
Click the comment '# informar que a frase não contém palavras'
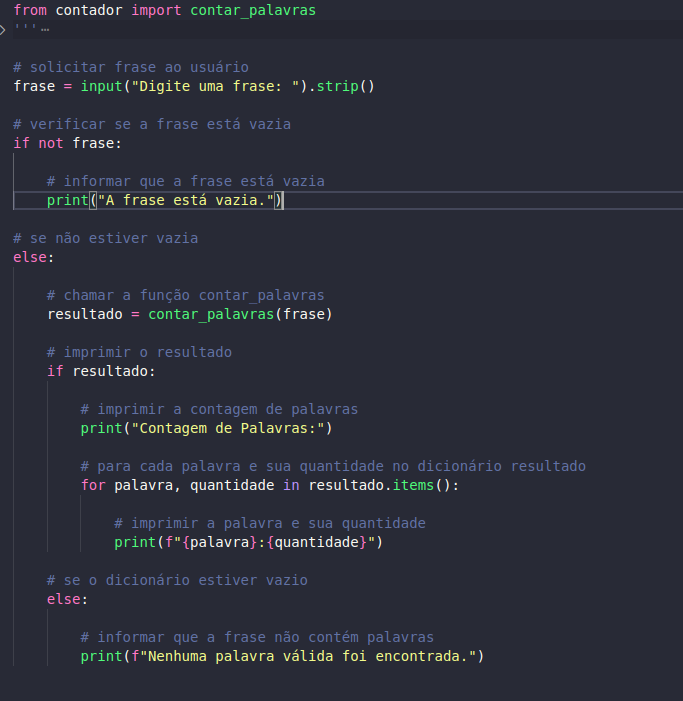click(x=257, y=638)
